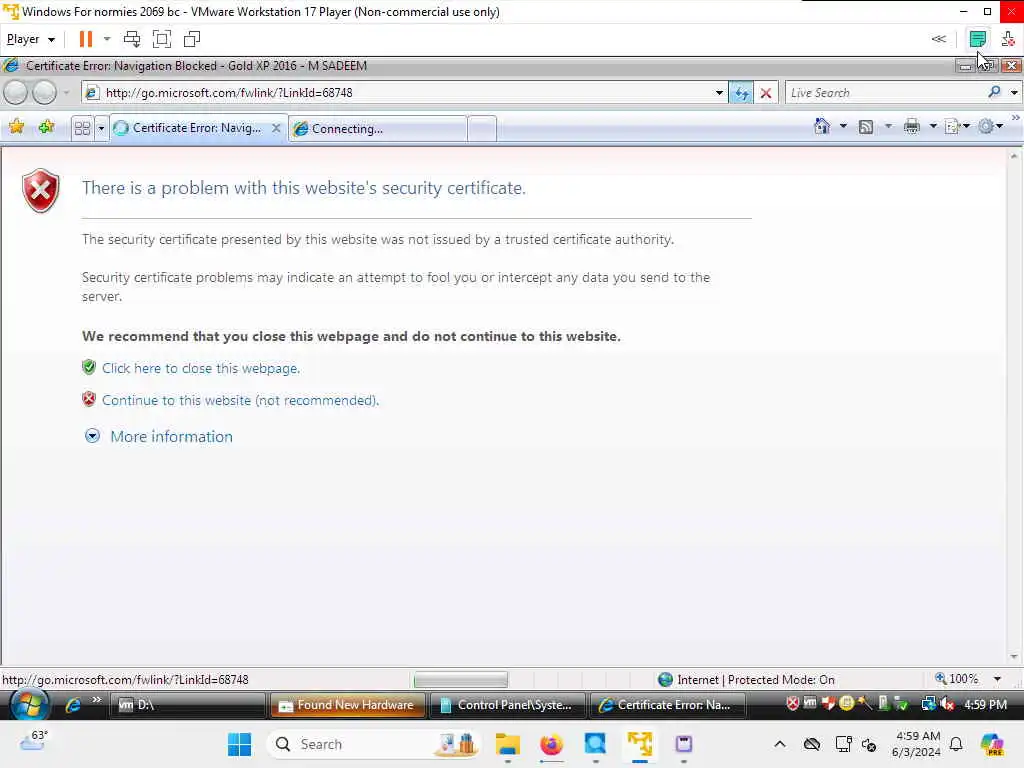Screen dimensions: 1024x768
Task: Click Send Ctrl+Alt+Del icon in VMware toolbar
Action: [132, 39]
